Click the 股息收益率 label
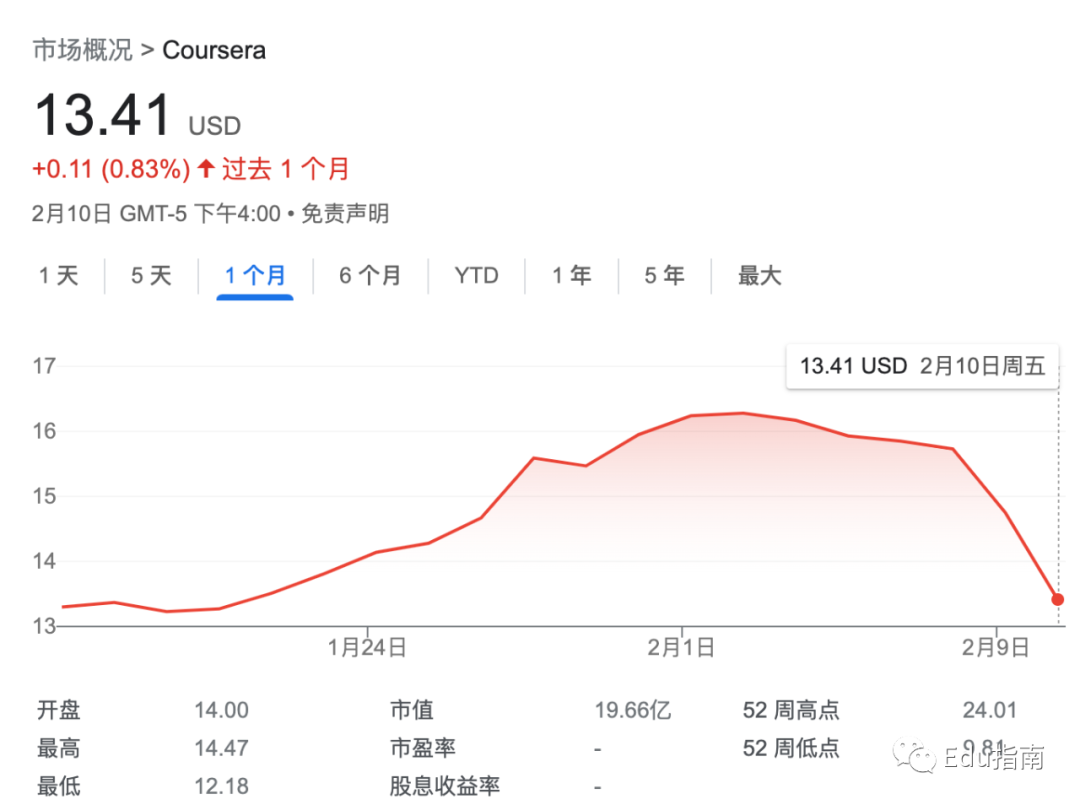 pyautogui.click(x=444, y=786)
